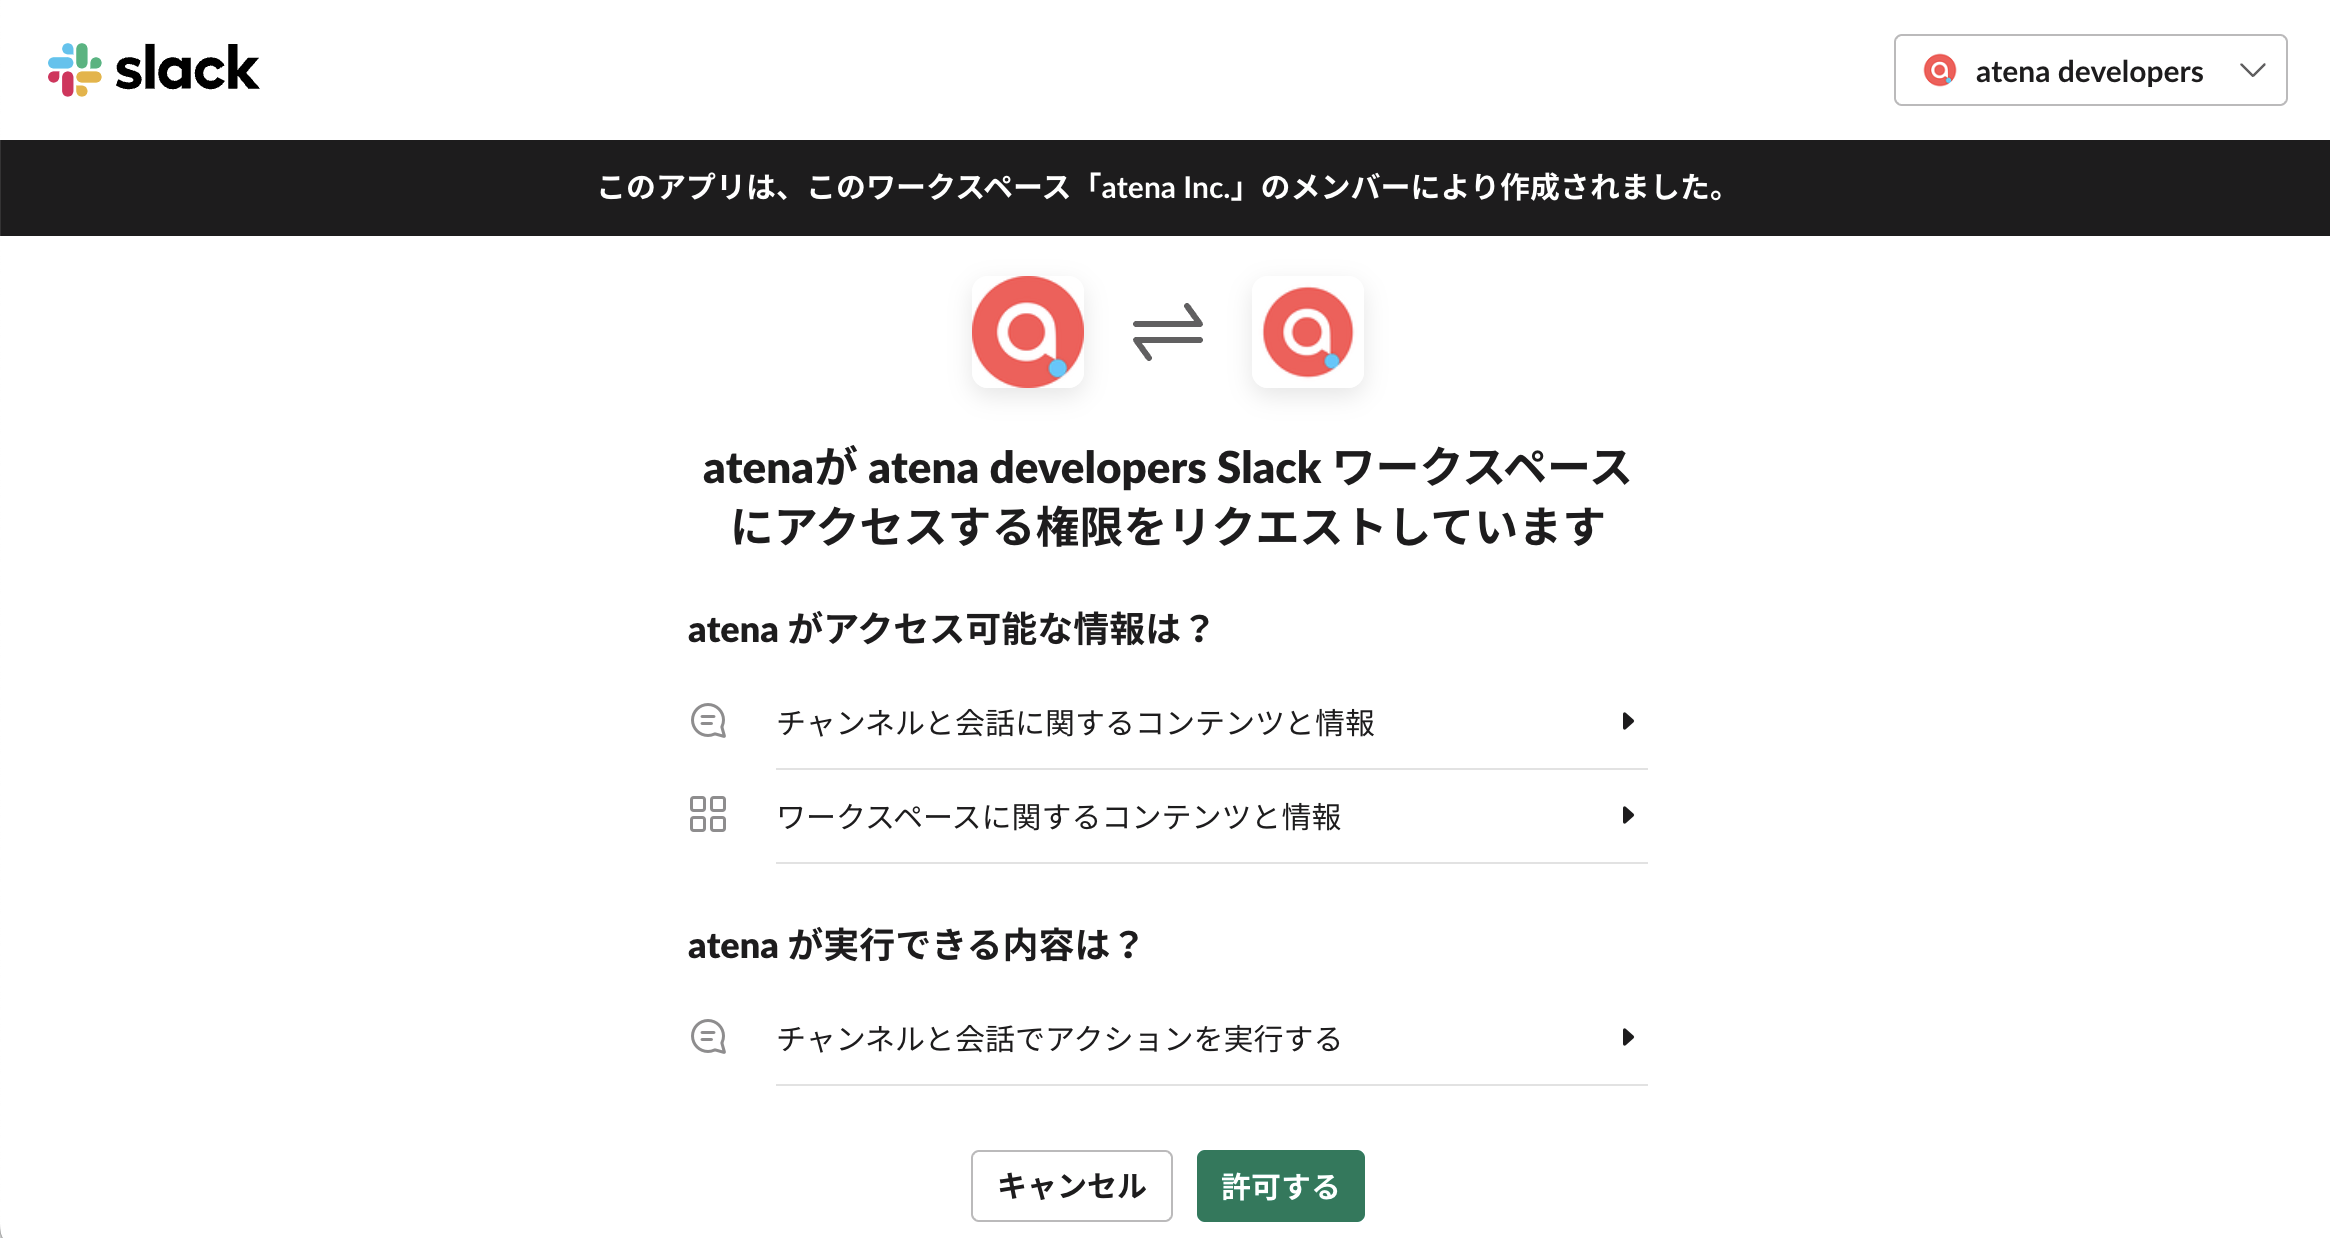Click the banner text about atena Inc. workspace
Screen dimensions: 2330x1238
pos(1164,187)
